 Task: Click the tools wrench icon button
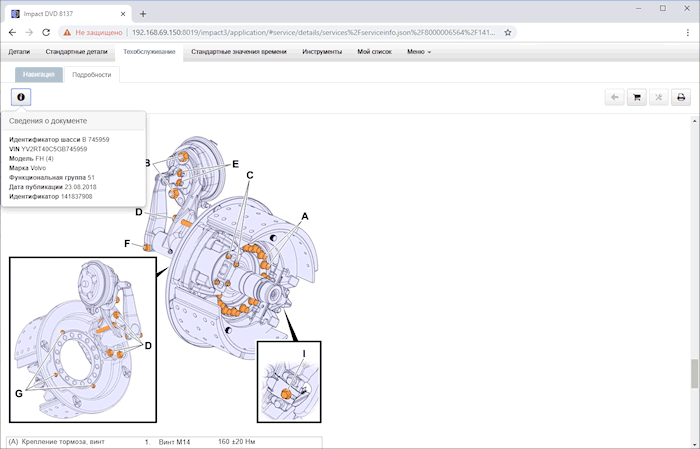[658, 97]
